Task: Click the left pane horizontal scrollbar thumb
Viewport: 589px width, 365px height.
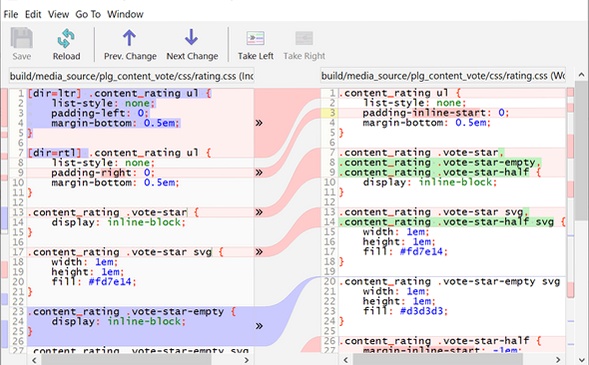Action: (x=126, y=360)
